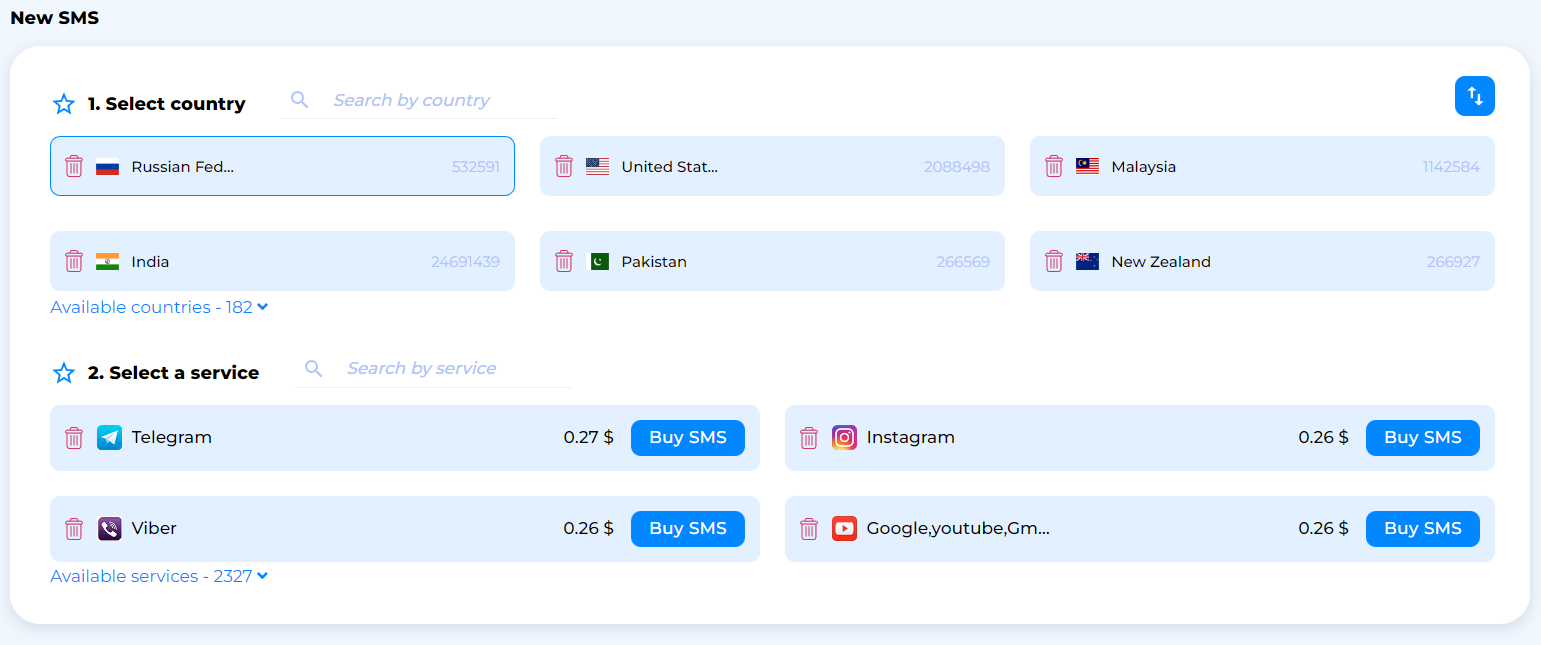Select the United Stat... country name
The height and width of the screenshot is (645, 1541).
coord(670,167)
